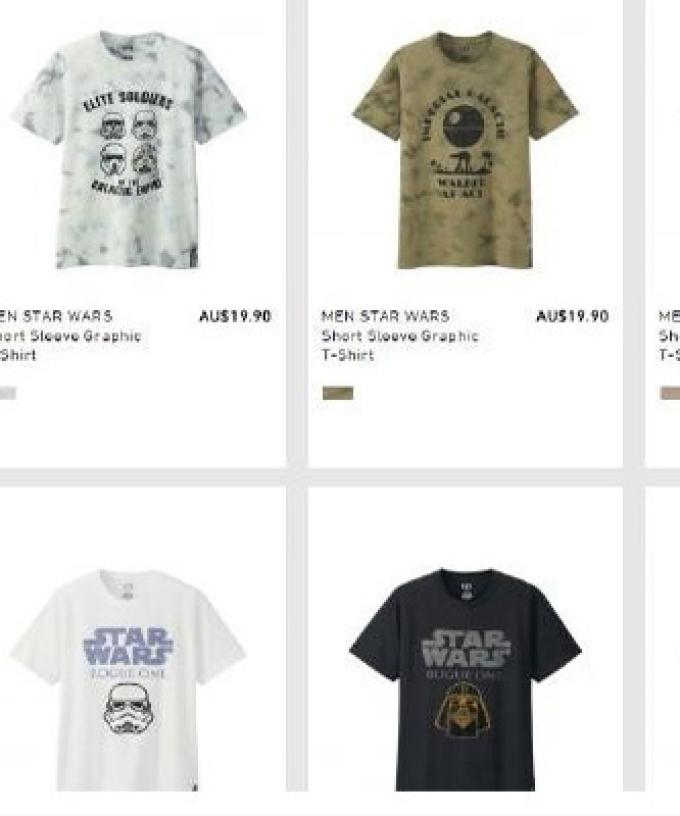The height and width of the screenshot is (816, 680).
Task: Open the olive Death Star shirt image
Action: 465,150
